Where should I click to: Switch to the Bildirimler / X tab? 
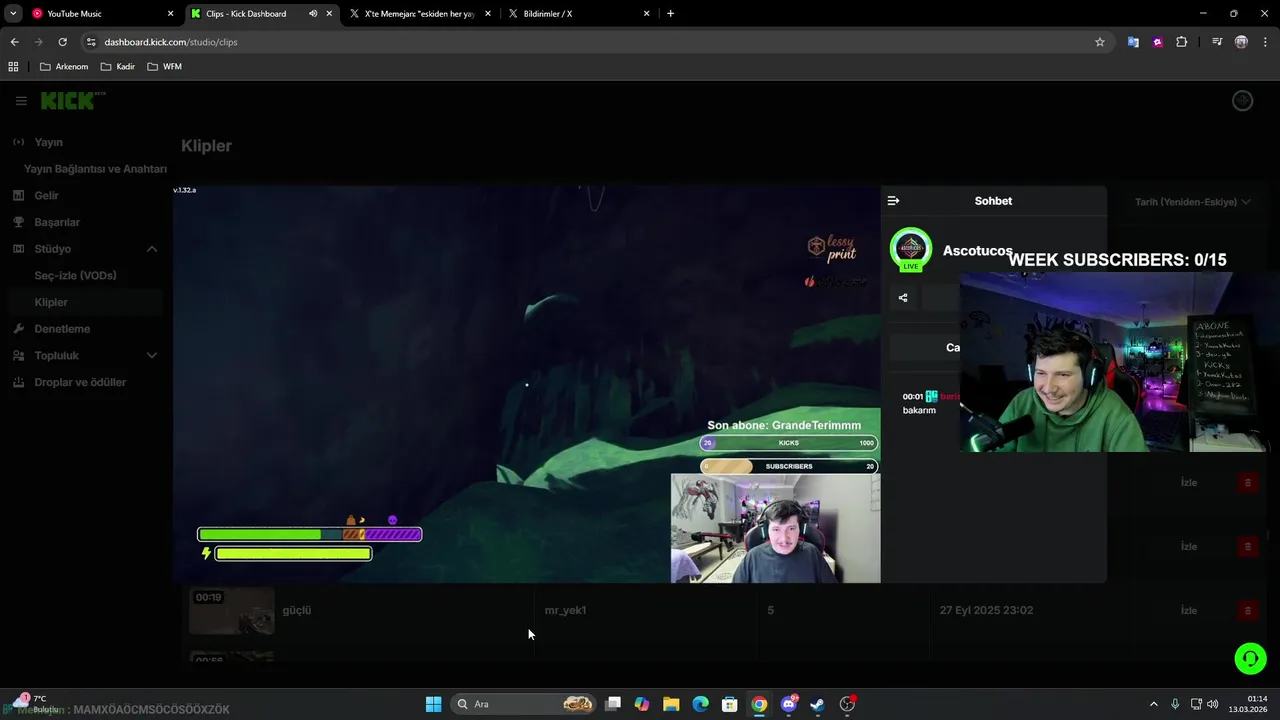pos(578,14)
